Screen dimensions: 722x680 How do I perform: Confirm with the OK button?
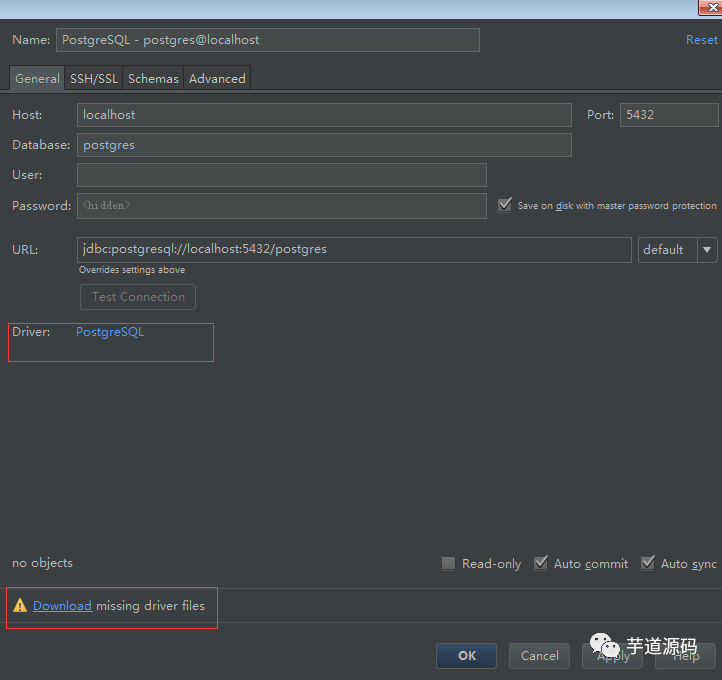(466, 656)
